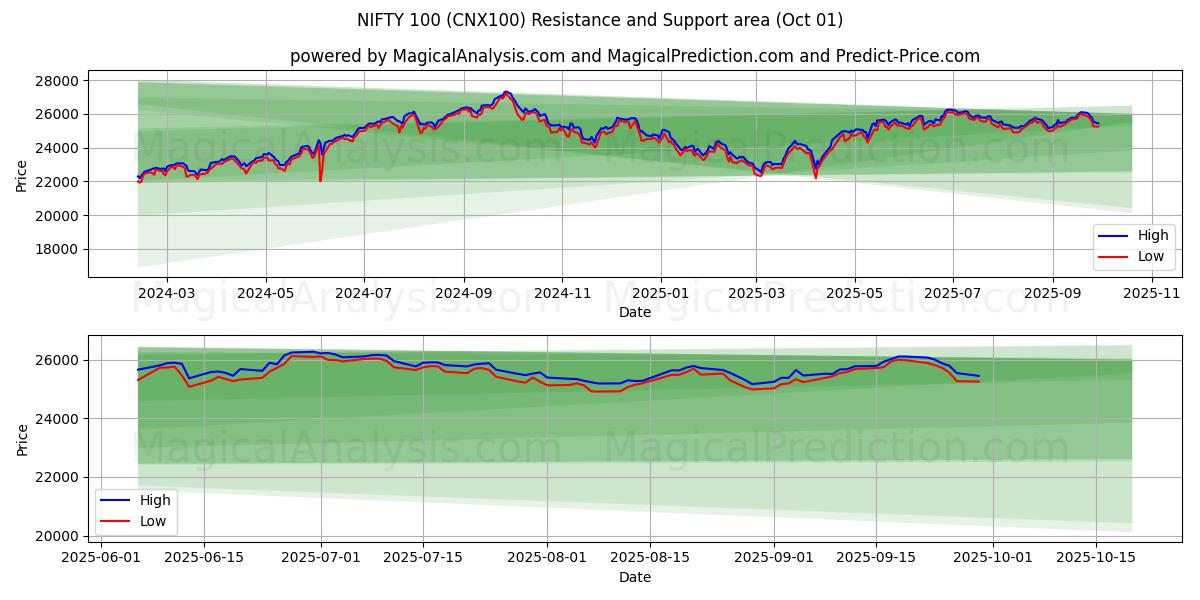This screenshot has height=600, width=1200.
Task: Click the 2025-08-01 date tick label
Action: (547, 558)
